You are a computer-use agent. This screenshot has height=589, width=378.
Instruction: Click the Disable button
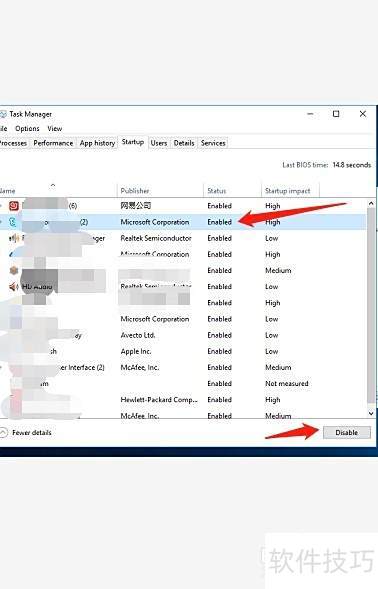(x=346, y=432)
